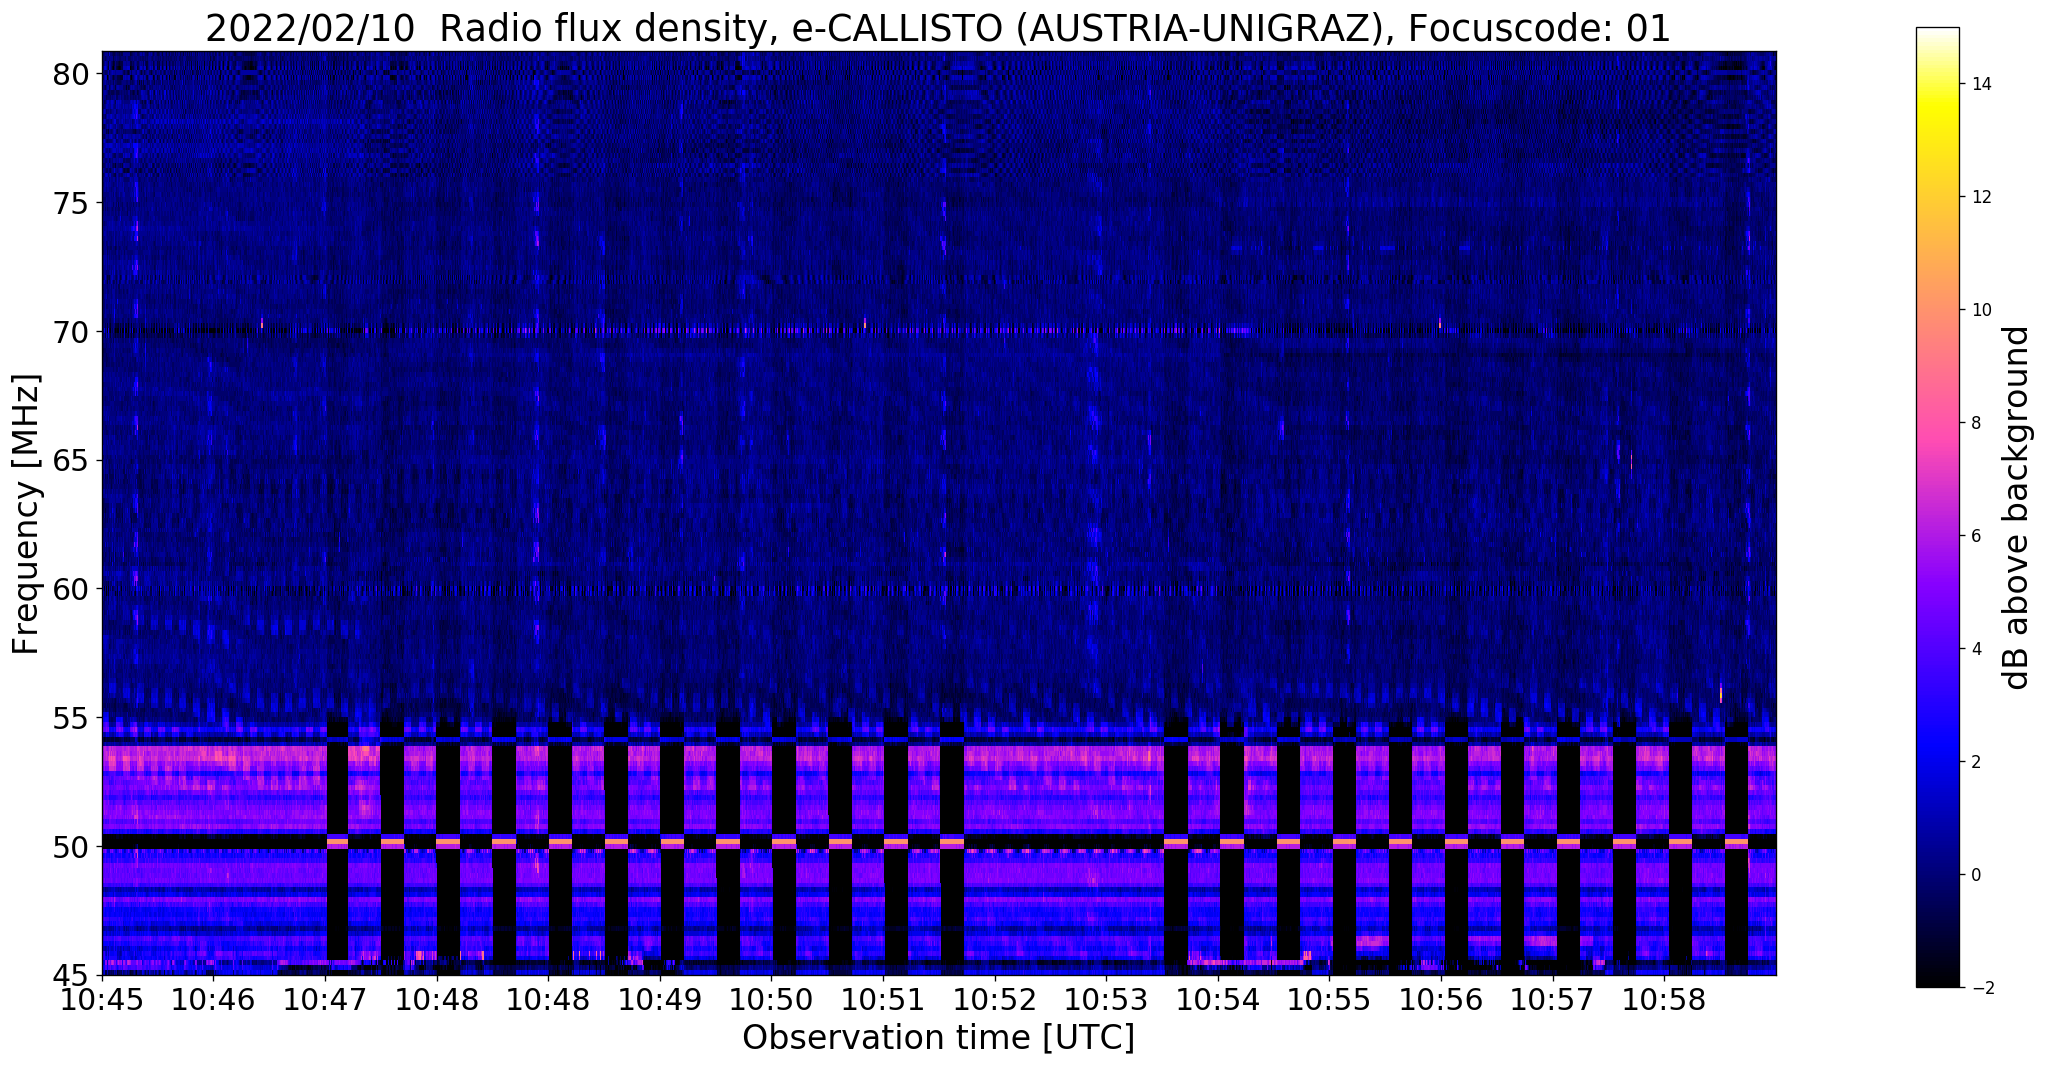Select the 'Frequency [MHz]' y-axis label
Viewport: 2047px width, 1067px height.
click(26, 514)
